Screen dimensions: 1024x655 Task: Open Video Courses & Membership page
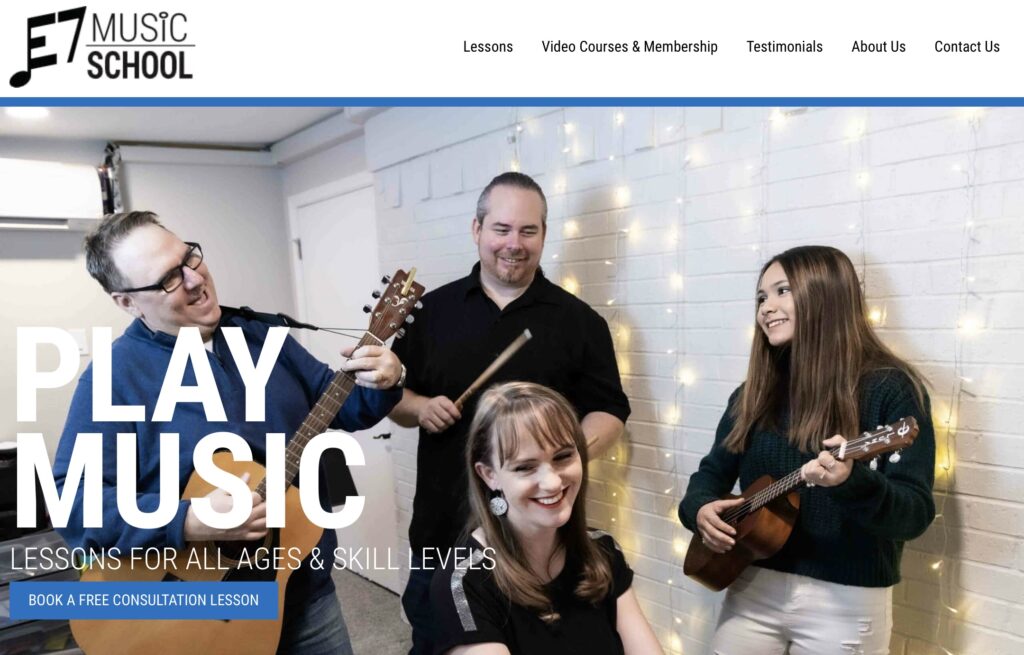click(630, 47)
